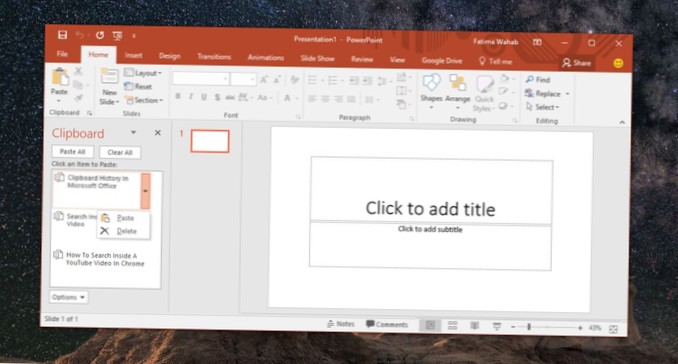Collapse the ribbon with the chevron

(x=622, y=122)
